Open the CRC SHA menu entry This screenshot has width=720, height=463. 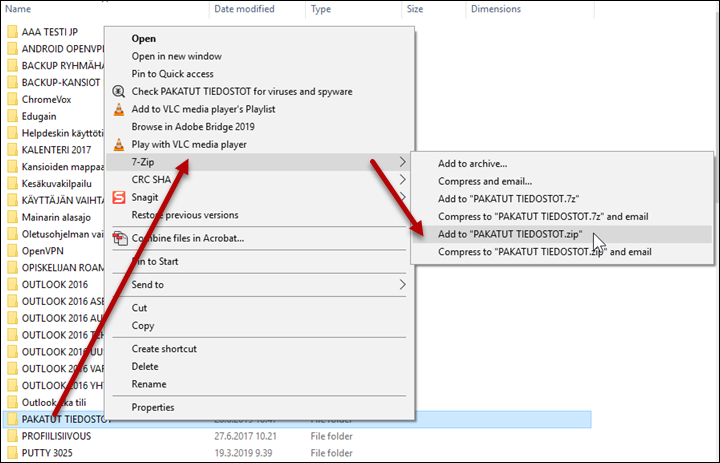click(260, 180)
